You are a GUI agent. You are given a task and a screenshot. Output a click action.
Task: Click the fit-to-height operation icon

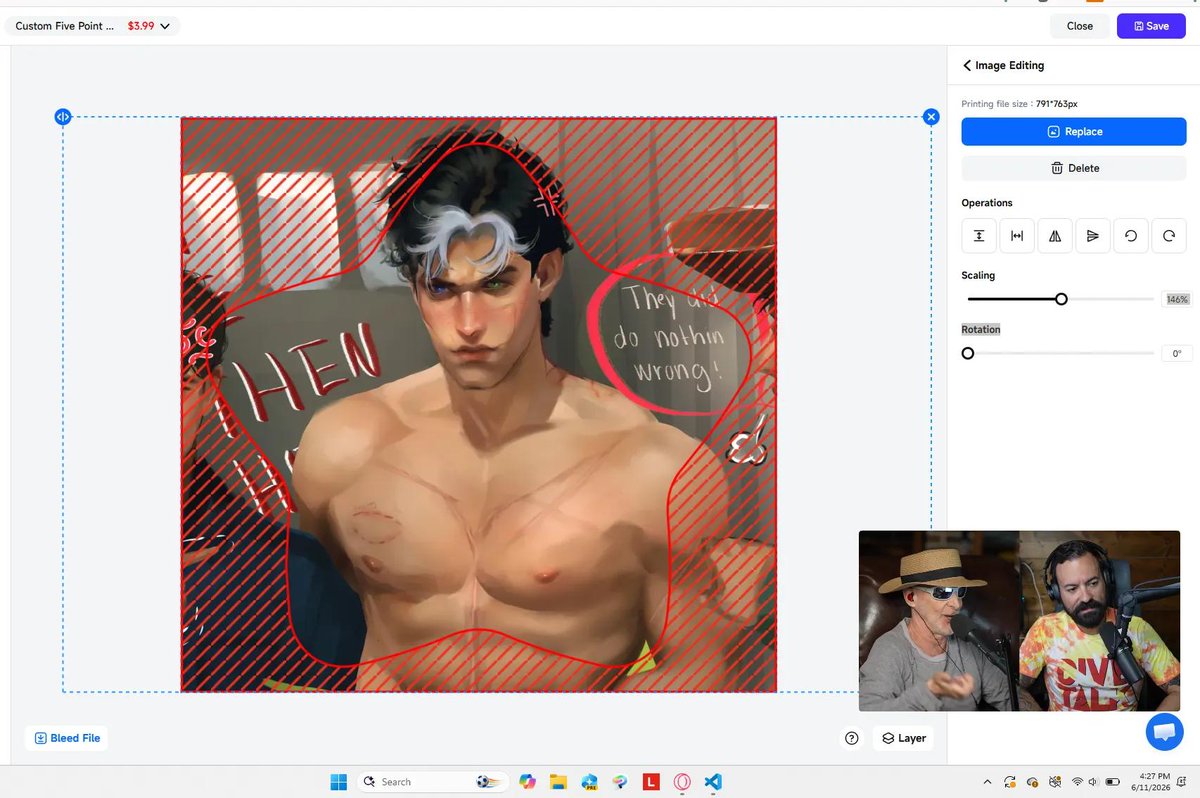click(x=979, y=236)
